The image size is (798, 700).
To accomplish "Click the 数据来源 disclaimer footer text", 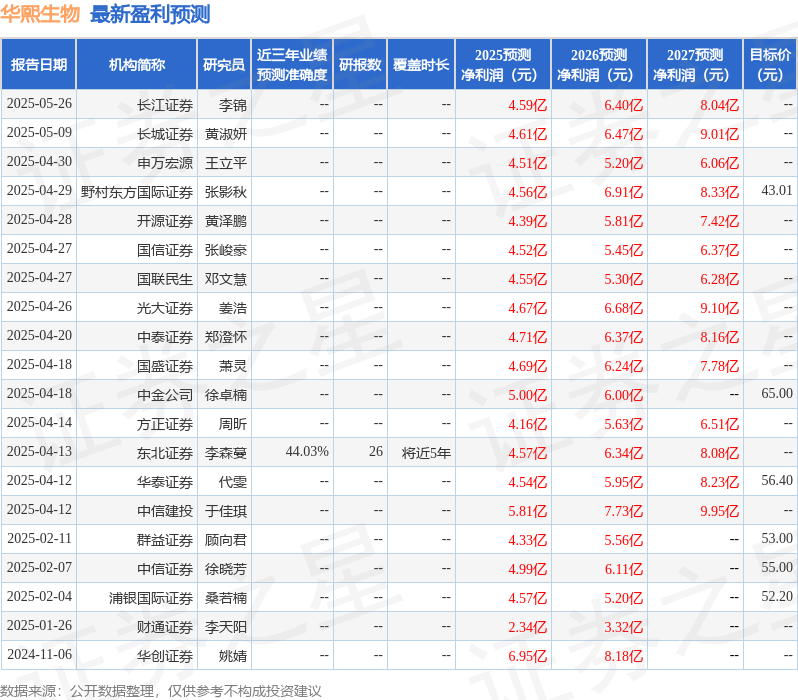I will point(161,691).
